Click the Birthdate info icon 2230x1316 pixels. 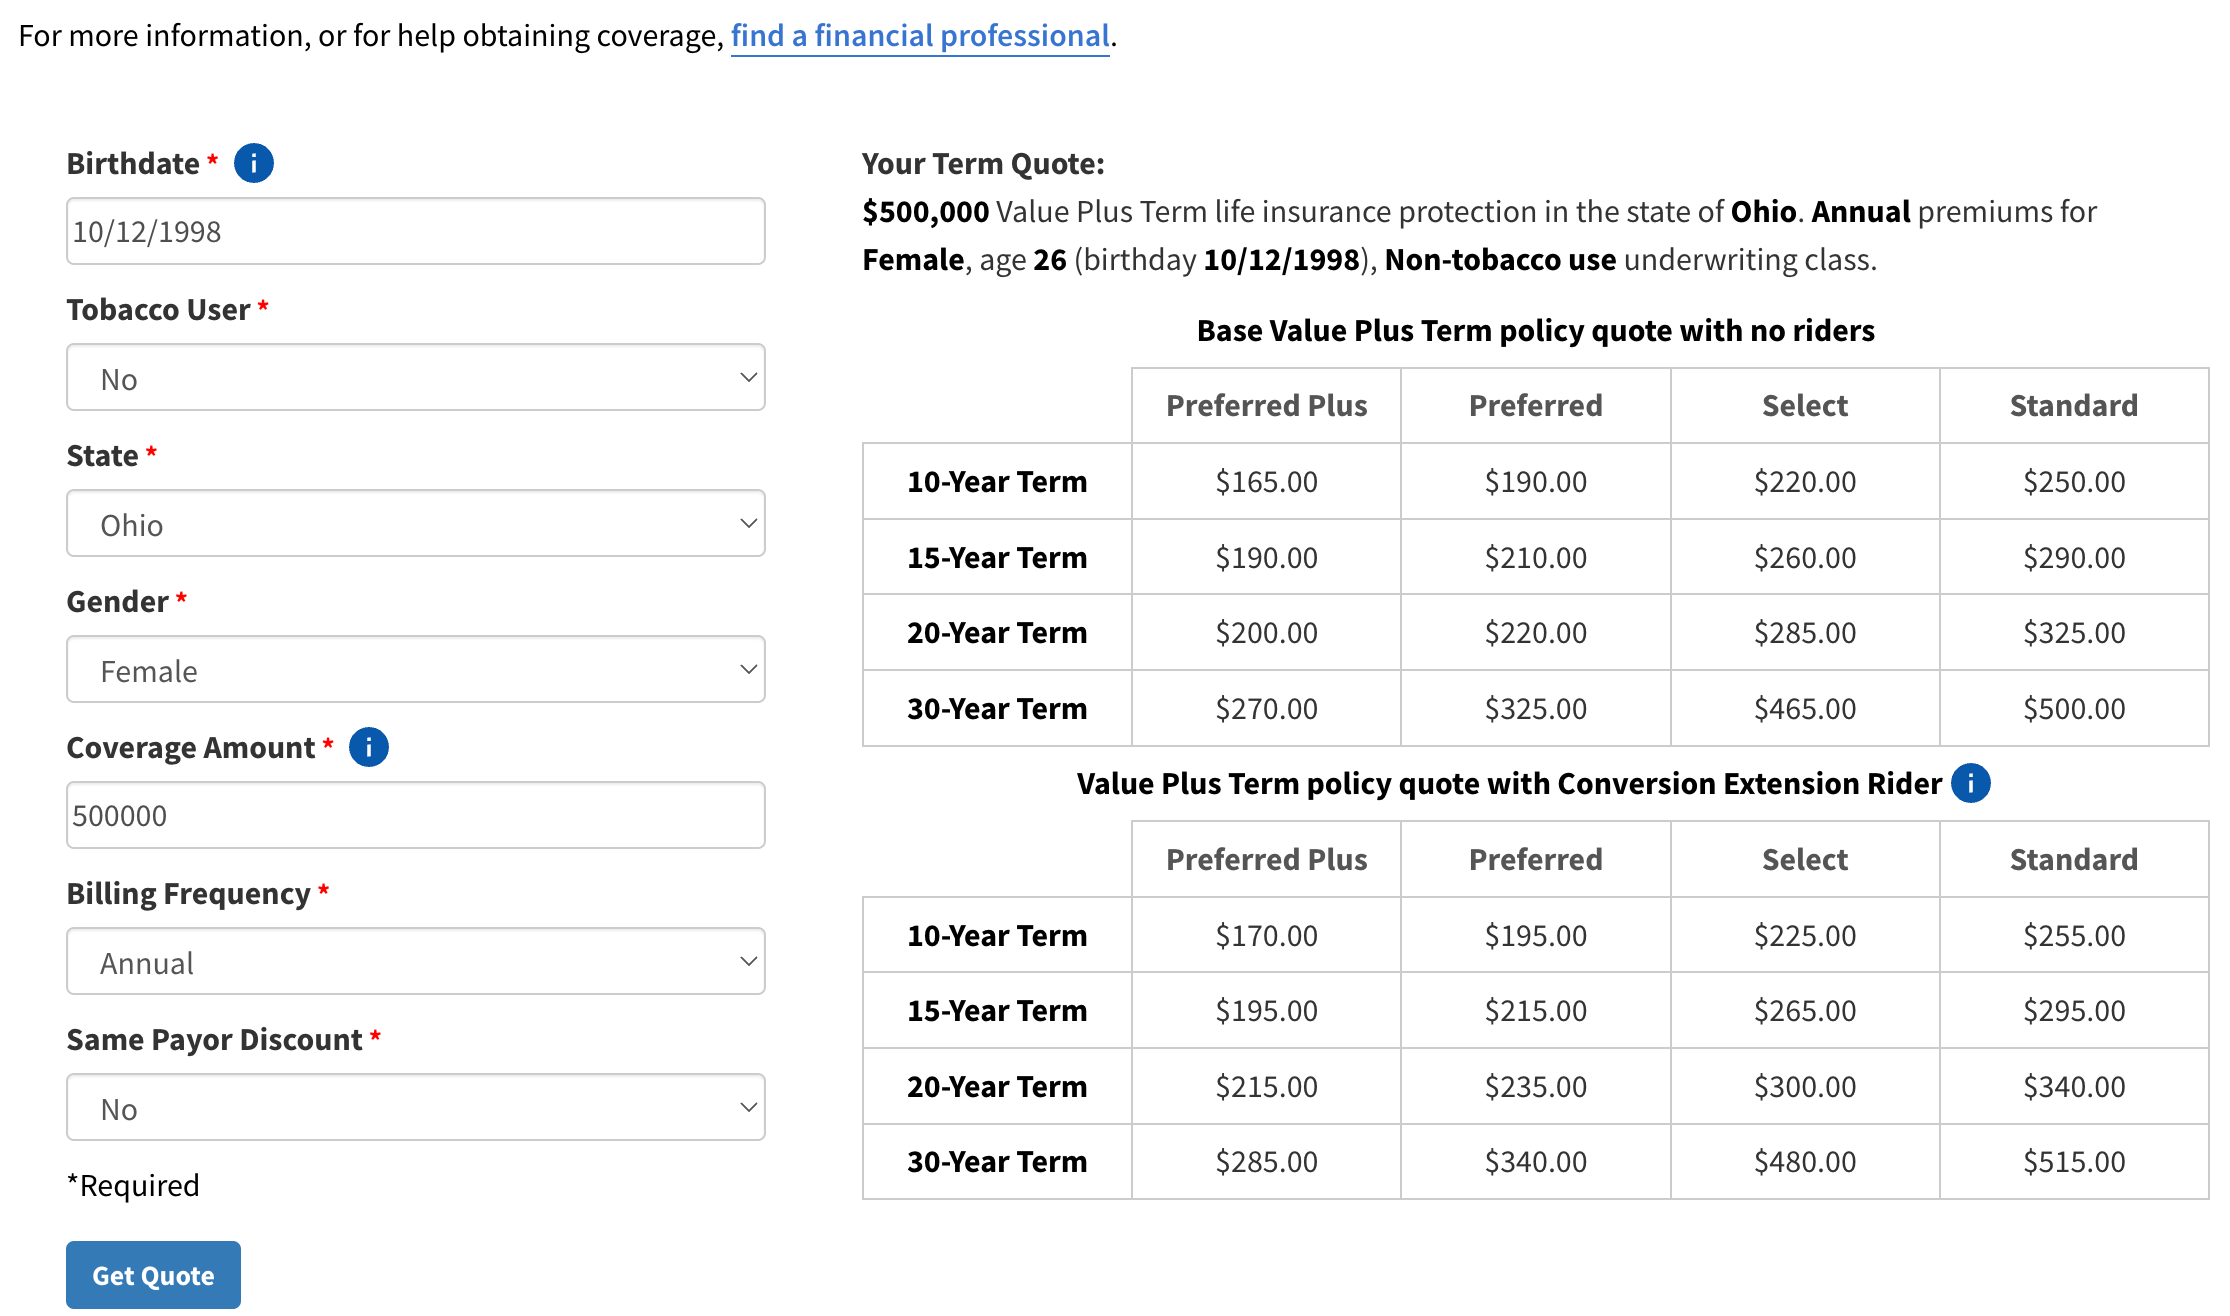coord(253,163)
